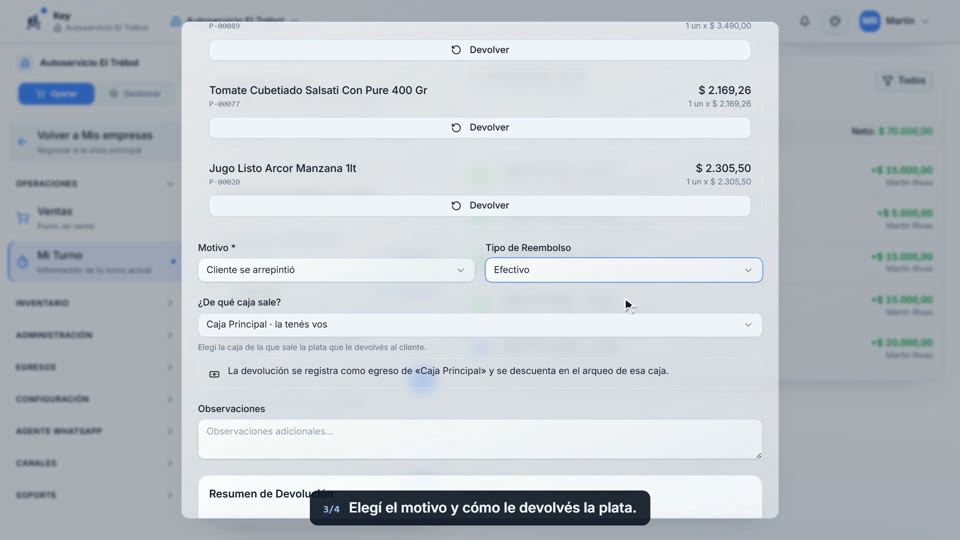Click back arrow icon beside Volver a Mis empresas

pos(22,141)
